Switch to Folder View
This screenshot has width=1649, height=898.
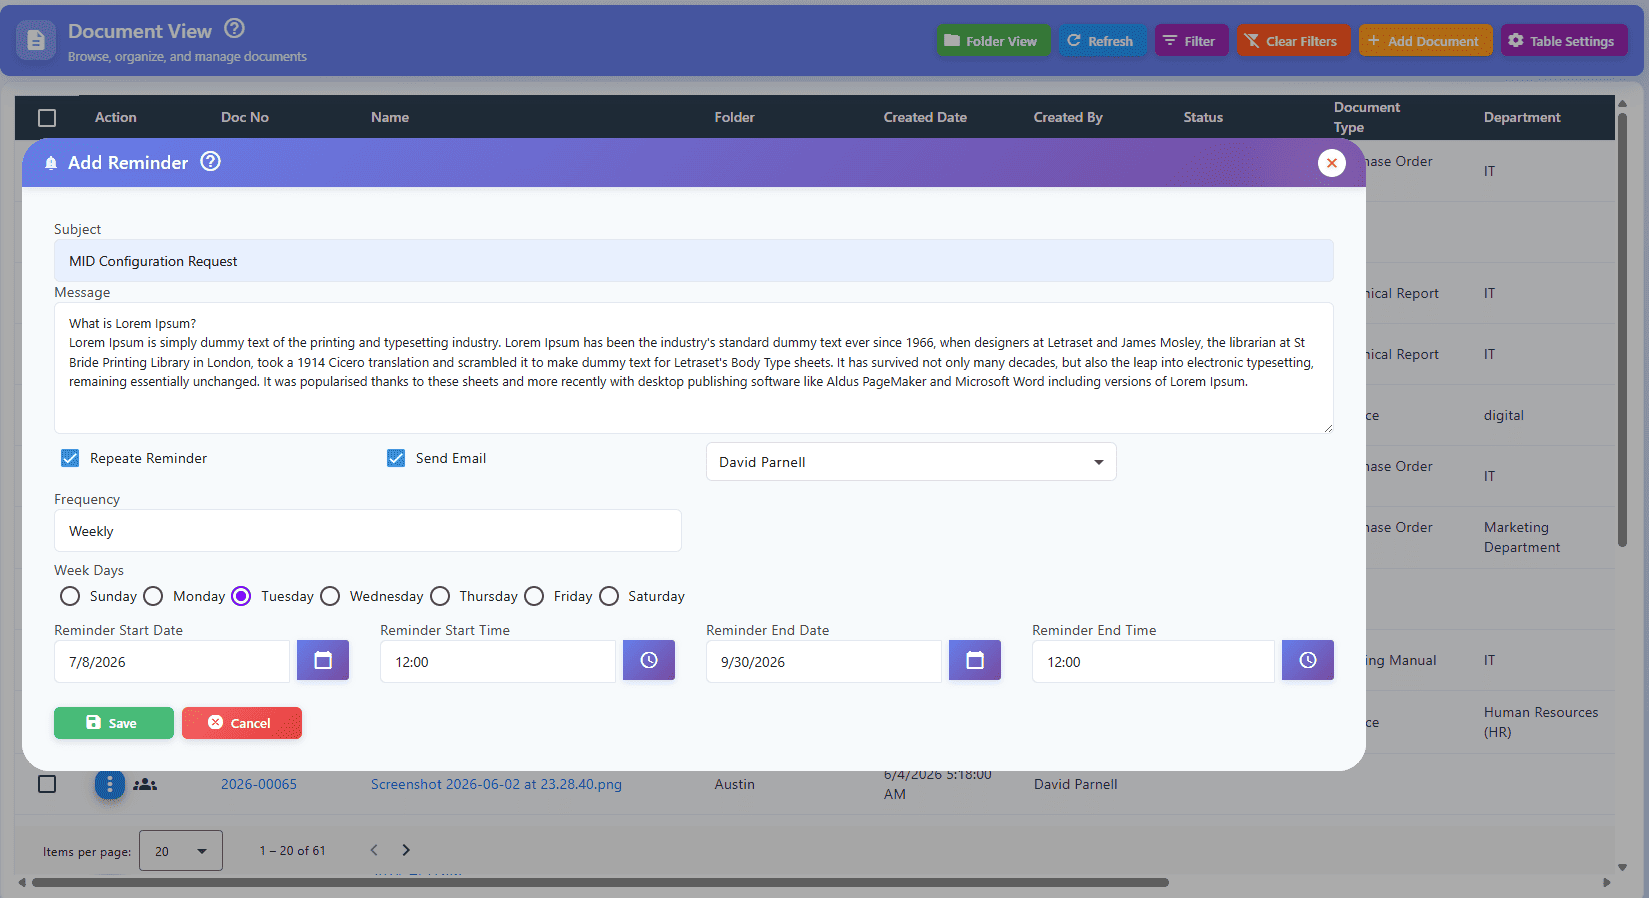(x=993, y=41)
